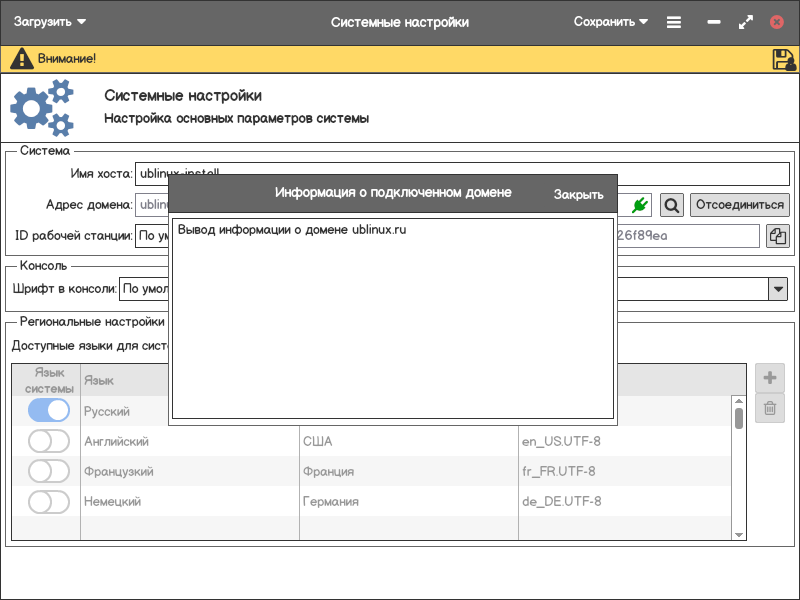Open the hamburger menu in title bar
800x600 pixels.
coord(674,22)
